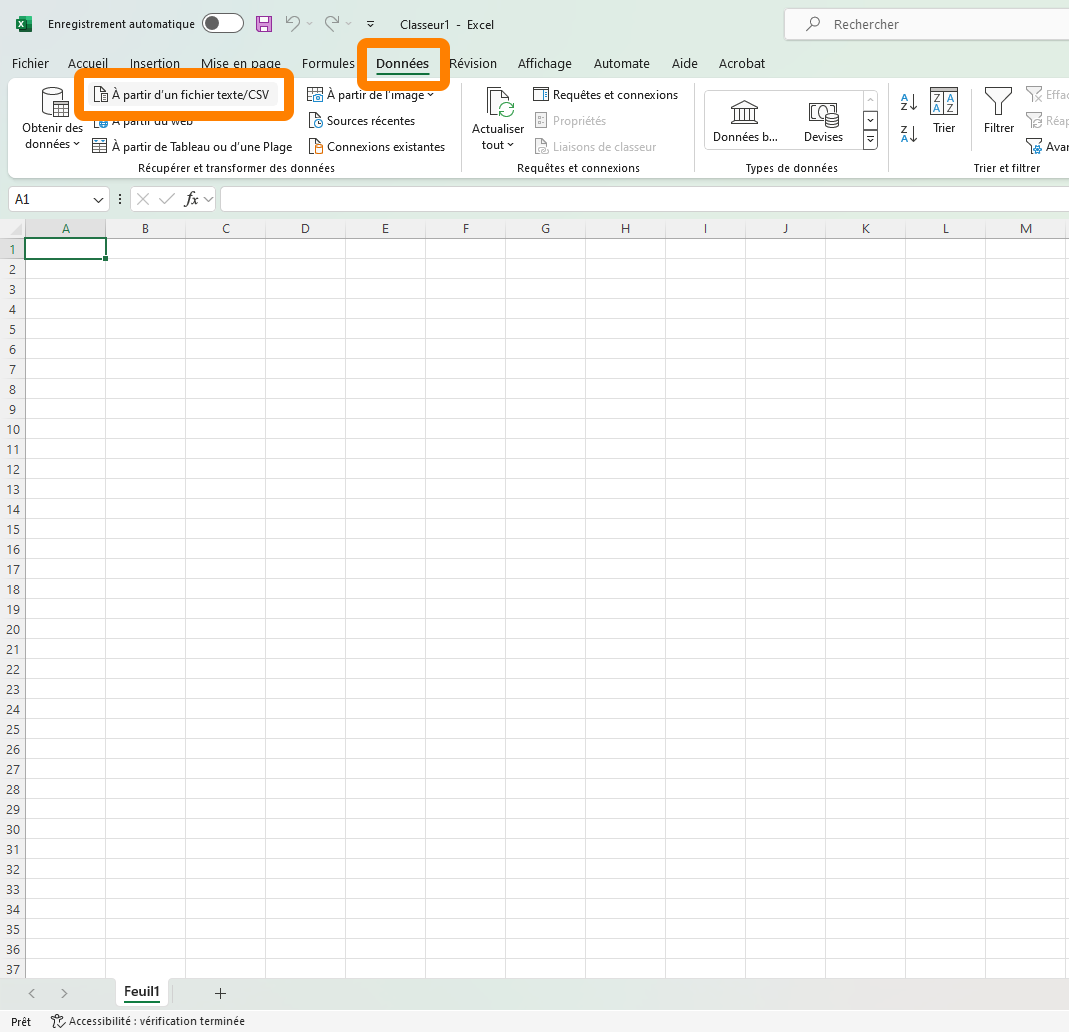This screenshot has width=1069, height=1032.
Task: Click the insert function fx icon
Action: [x=192, y=199]
